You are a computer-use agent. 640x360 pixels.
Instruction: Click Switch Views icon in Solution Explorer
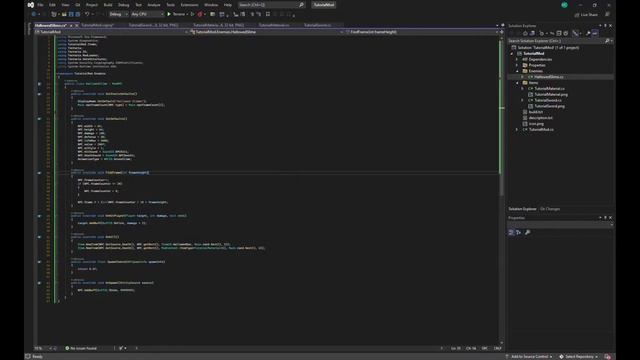coord(532,33)
